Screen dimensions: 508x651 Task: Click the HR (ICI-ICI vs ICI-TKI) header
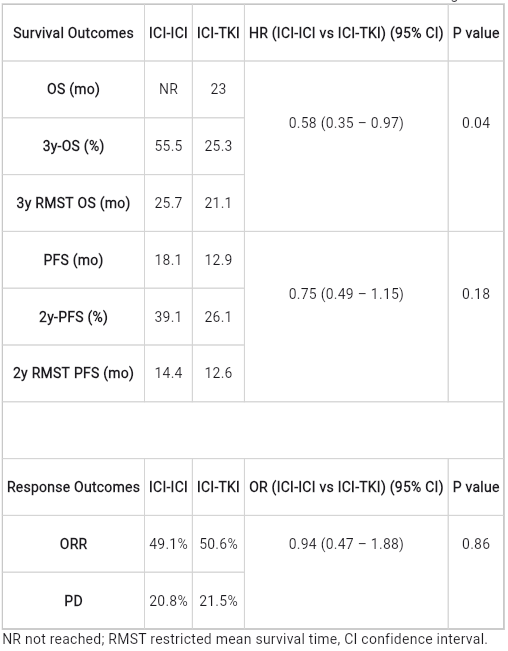[346, 33]
